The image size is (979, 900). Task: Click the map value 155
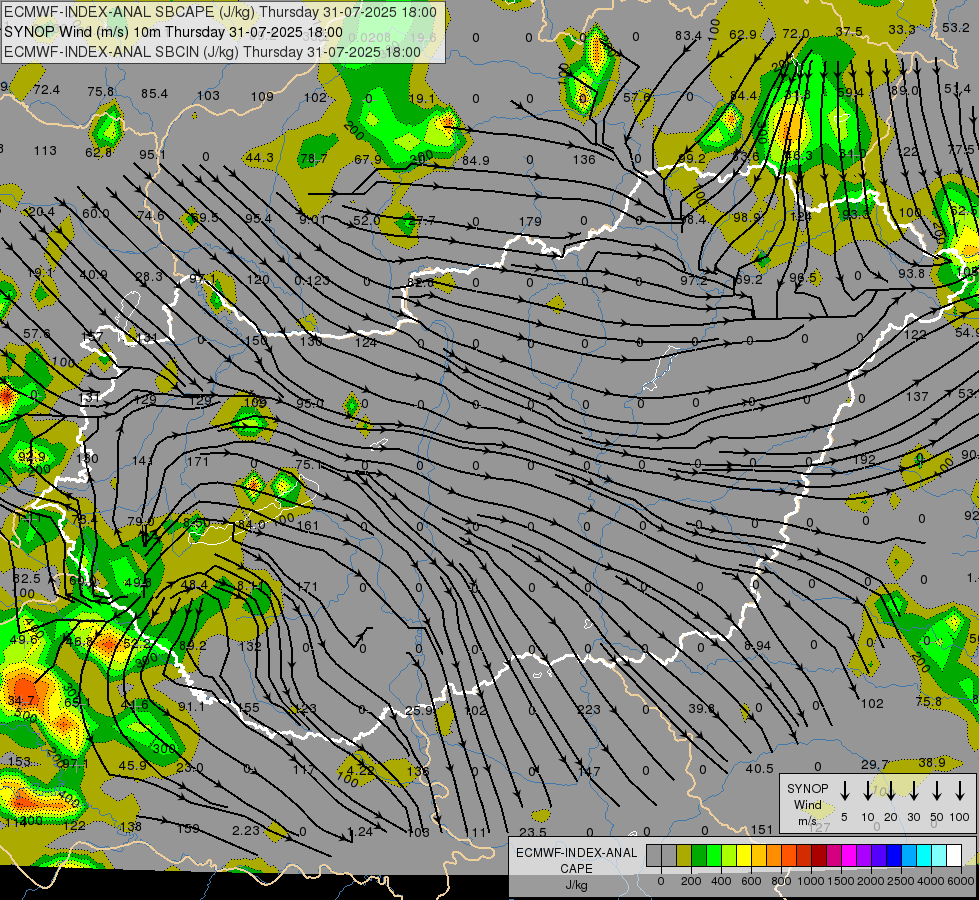[x=248, y=707]
